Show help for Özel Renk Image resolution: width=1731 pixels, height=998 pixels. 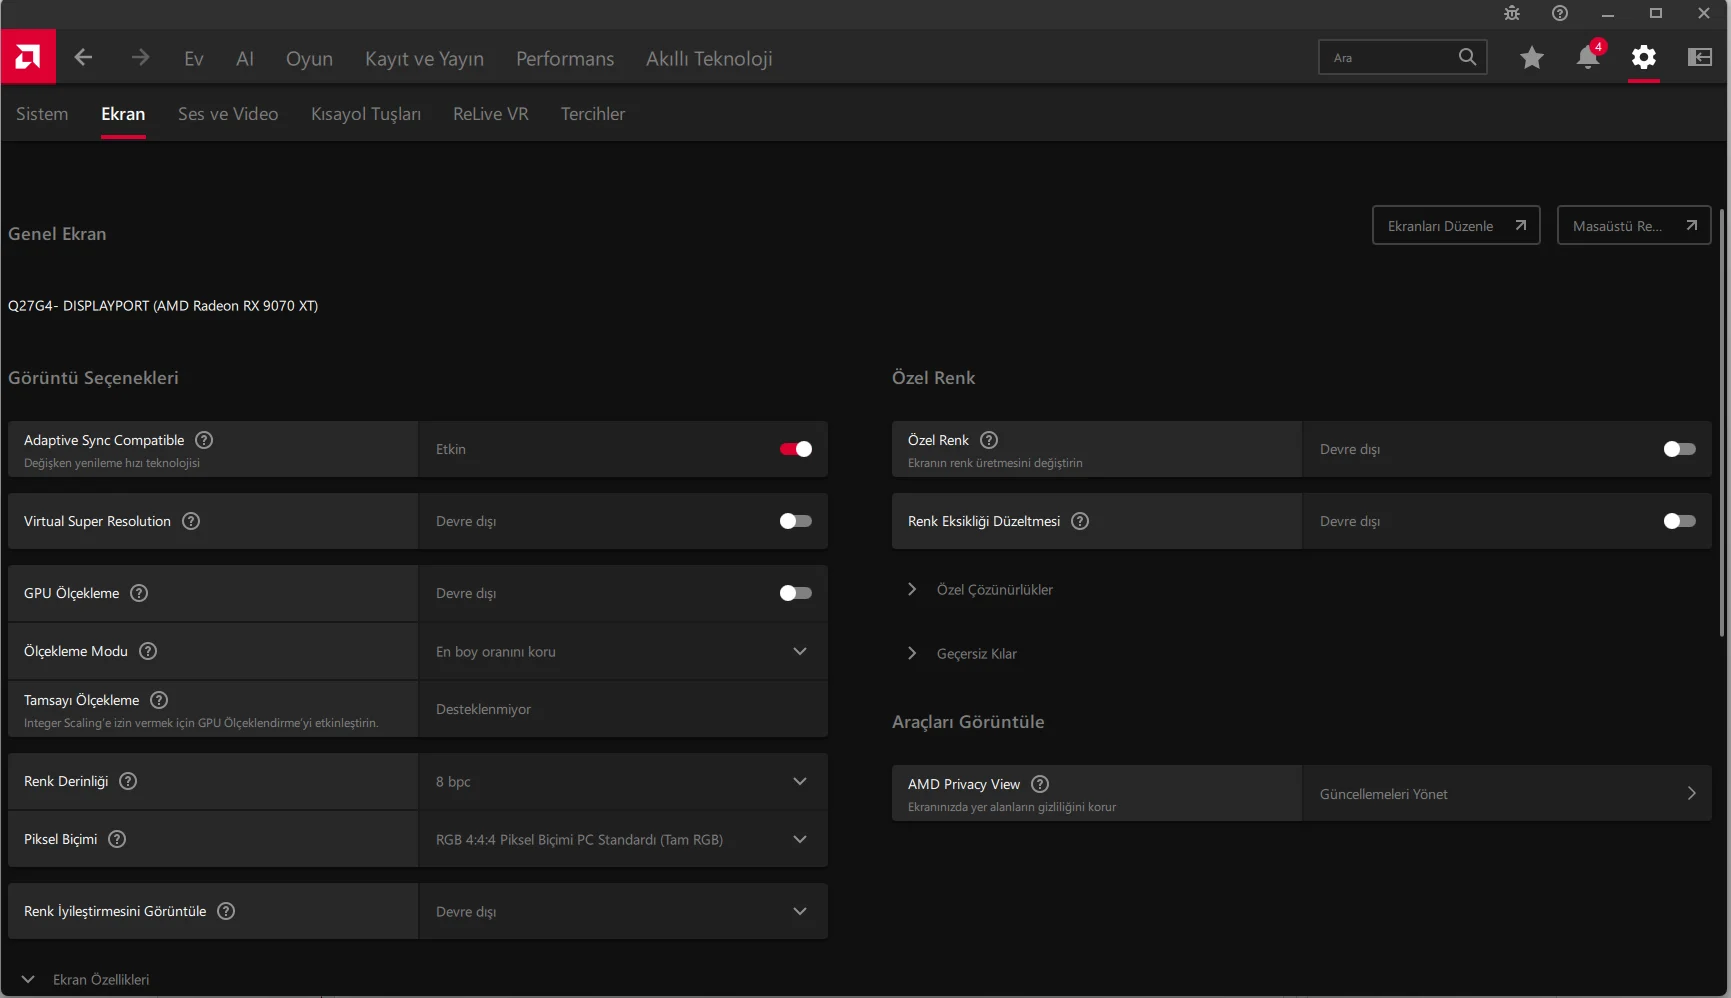pos(989,440)
